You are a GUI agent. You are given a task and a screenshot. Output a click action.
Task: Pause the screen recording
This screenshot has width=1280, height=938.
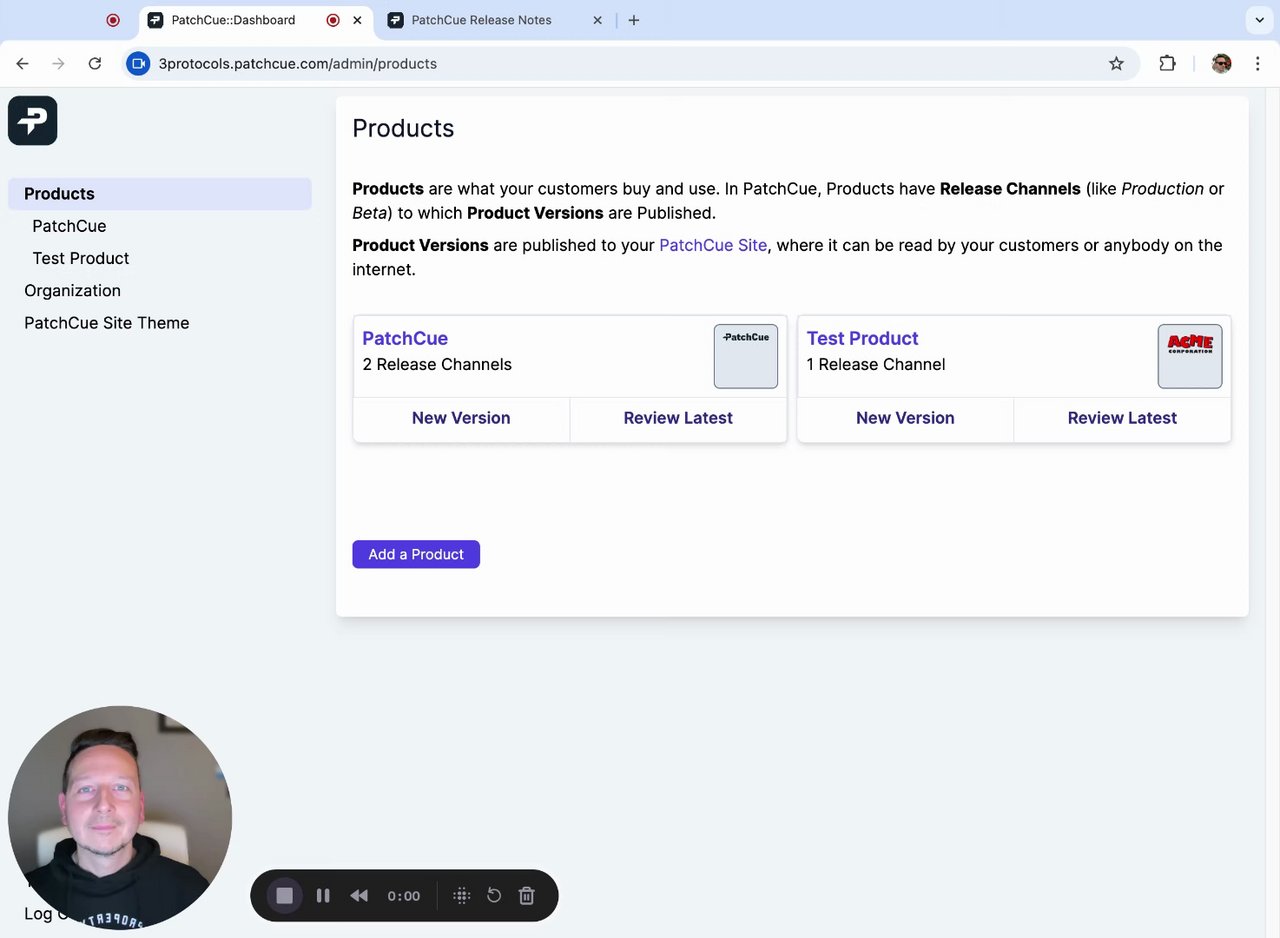(x=323, y=896)
